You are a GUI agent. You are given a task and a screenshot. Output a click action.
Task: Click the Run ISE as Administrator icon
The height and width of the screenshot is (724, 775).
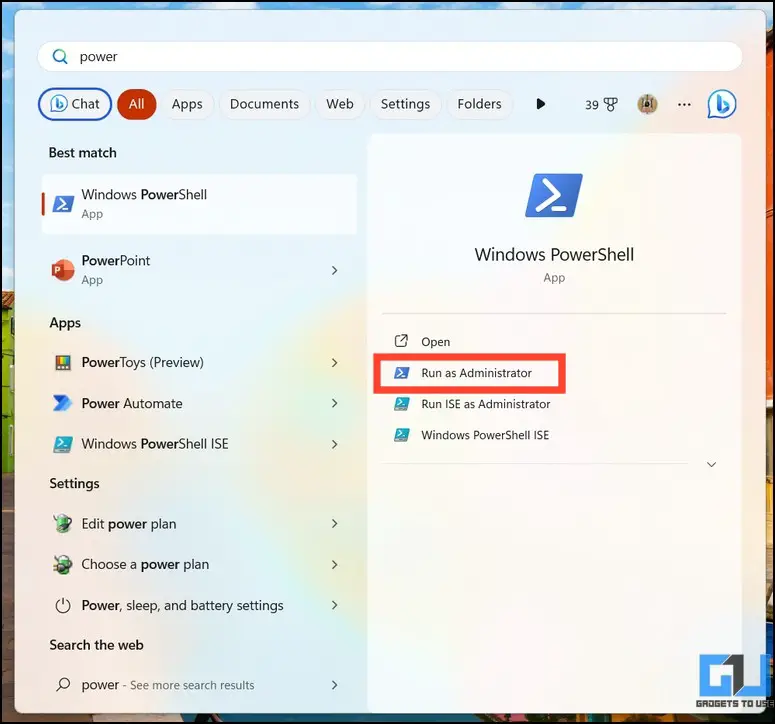pos(401,404)
